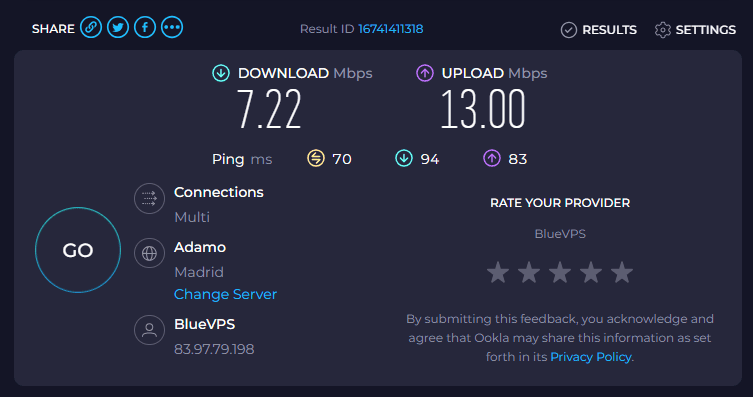The height and width of the screenshot is (397, 753).
Task: Share result on Facebook
Action: click(145, 27)
